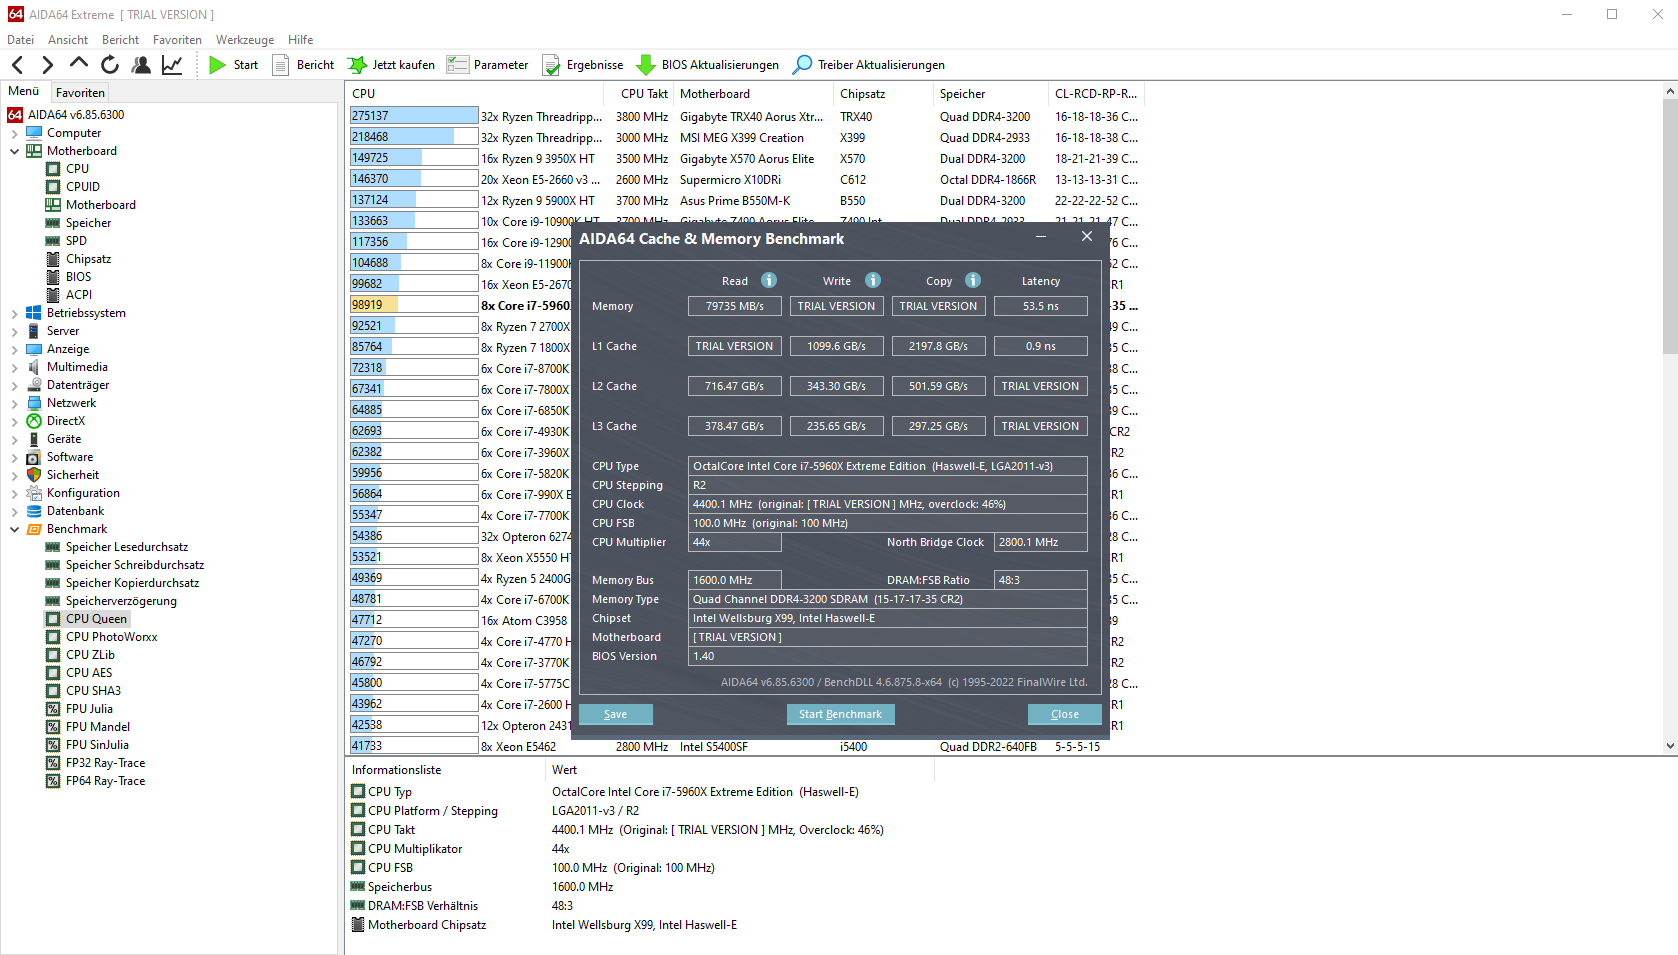Click Start Benchmark button
Image resolution: width=1678 pixels, height=955 pixels.
(840, 714)
